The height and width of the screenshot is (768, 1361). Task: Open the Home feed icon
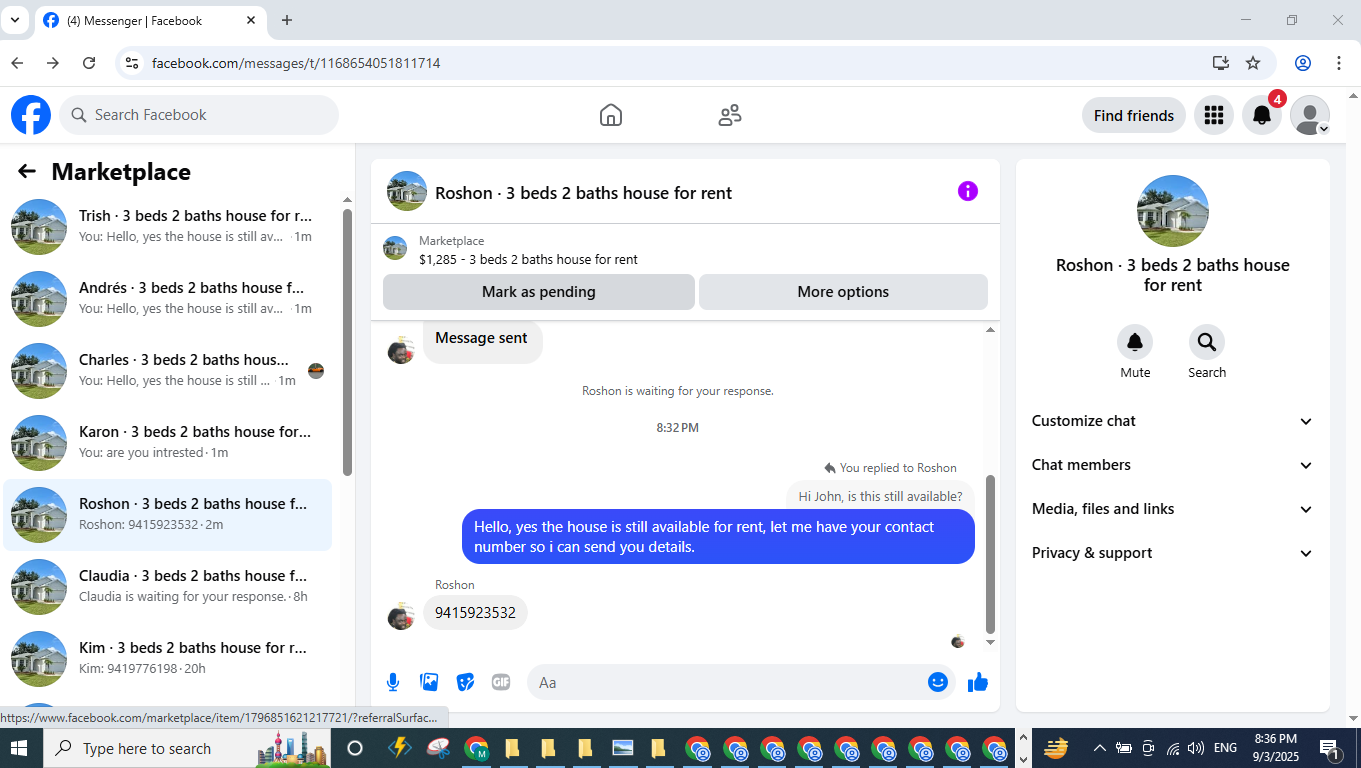point(611,115)
